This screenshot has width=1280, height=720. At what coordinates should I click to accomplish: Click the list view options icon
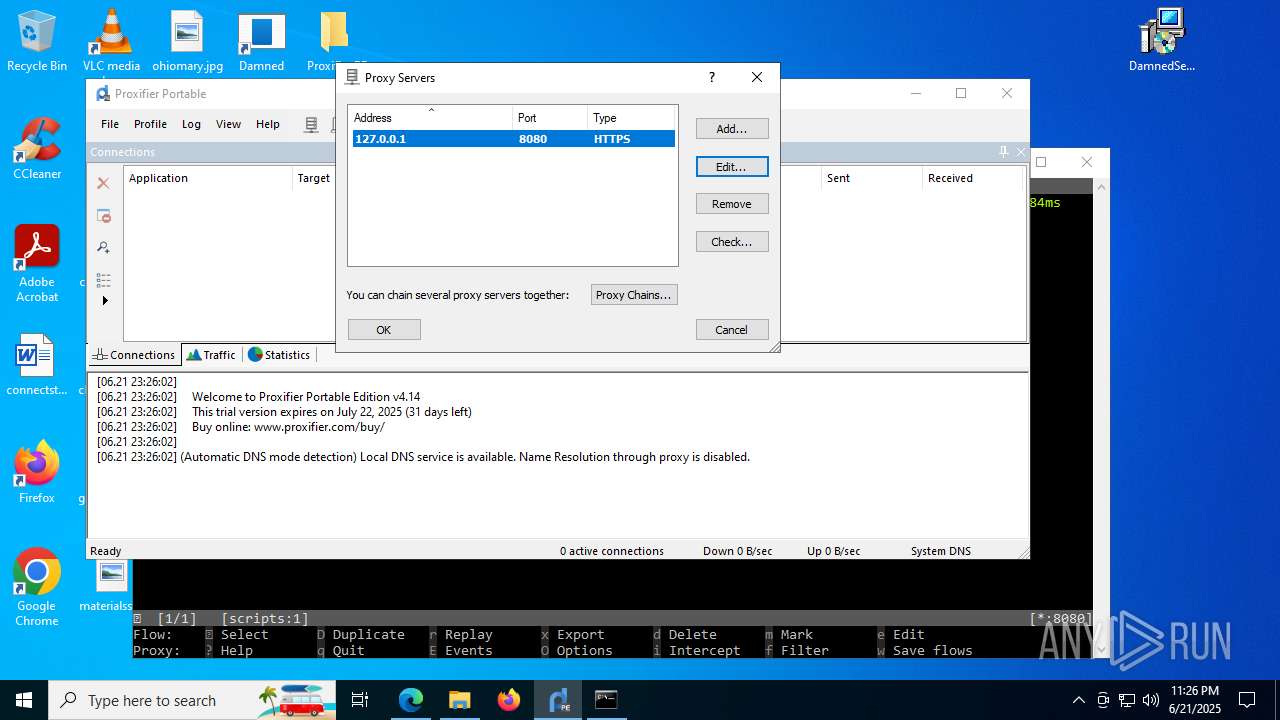(x=103, y=280)
